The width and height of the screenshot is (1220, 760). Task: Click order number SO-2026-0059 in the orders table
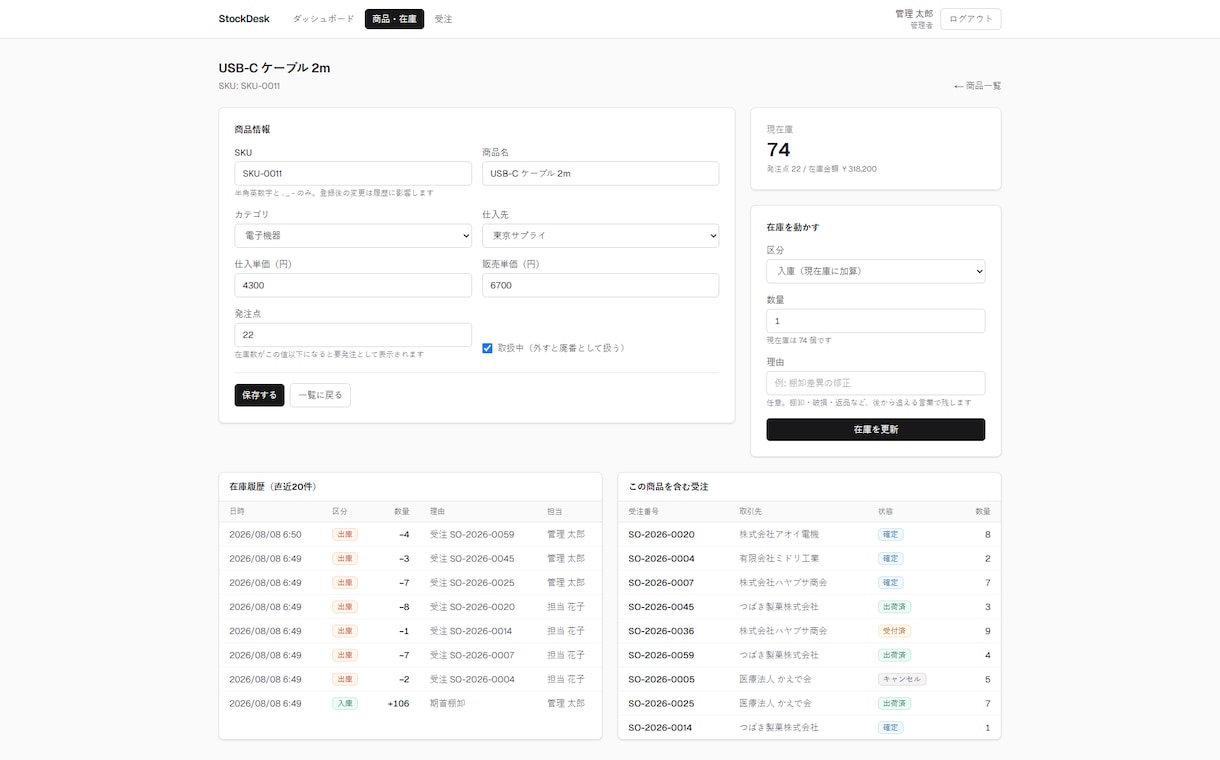click(x=661, y=655)
